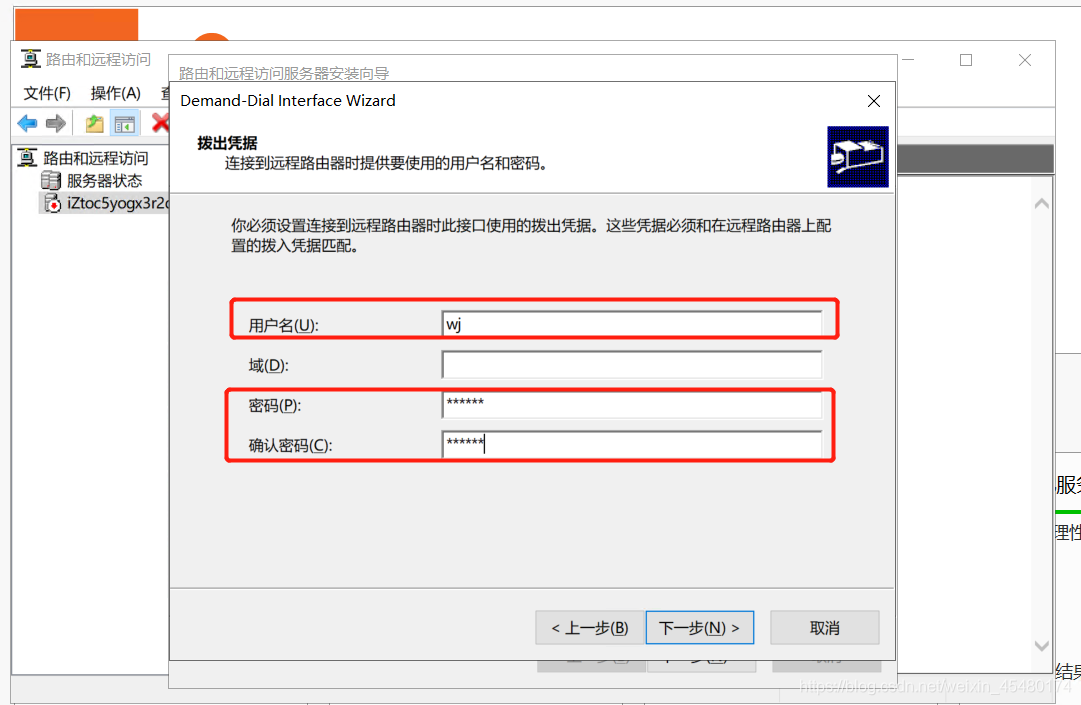Screen dimensions: 1081x705
Task: Click the Routing and Remote Access title icon
Action: click(x=31, y=60)
